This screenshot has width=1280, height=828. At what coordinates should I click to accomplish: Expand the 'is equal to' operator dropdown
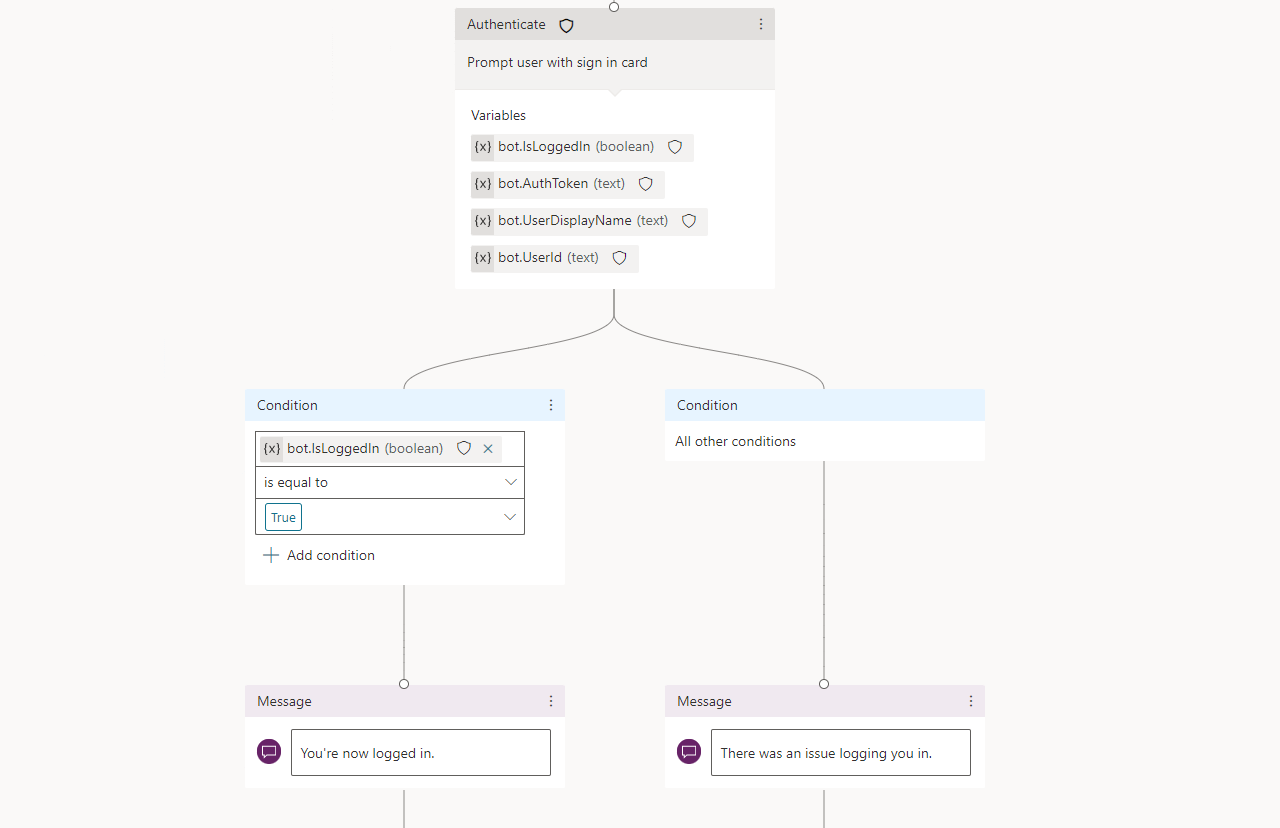(x=511, y=482)
